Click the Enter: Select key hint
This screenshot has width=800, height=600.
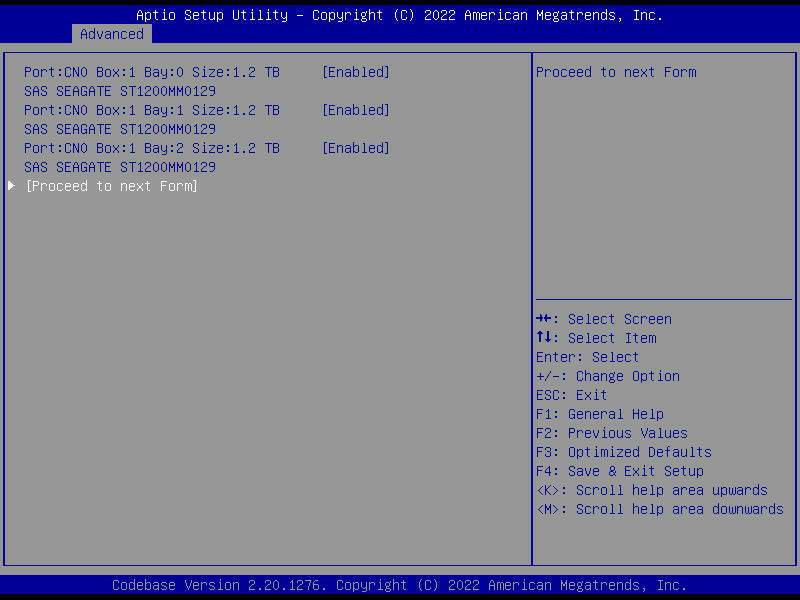pyautogui.click(x=587, y=357)
